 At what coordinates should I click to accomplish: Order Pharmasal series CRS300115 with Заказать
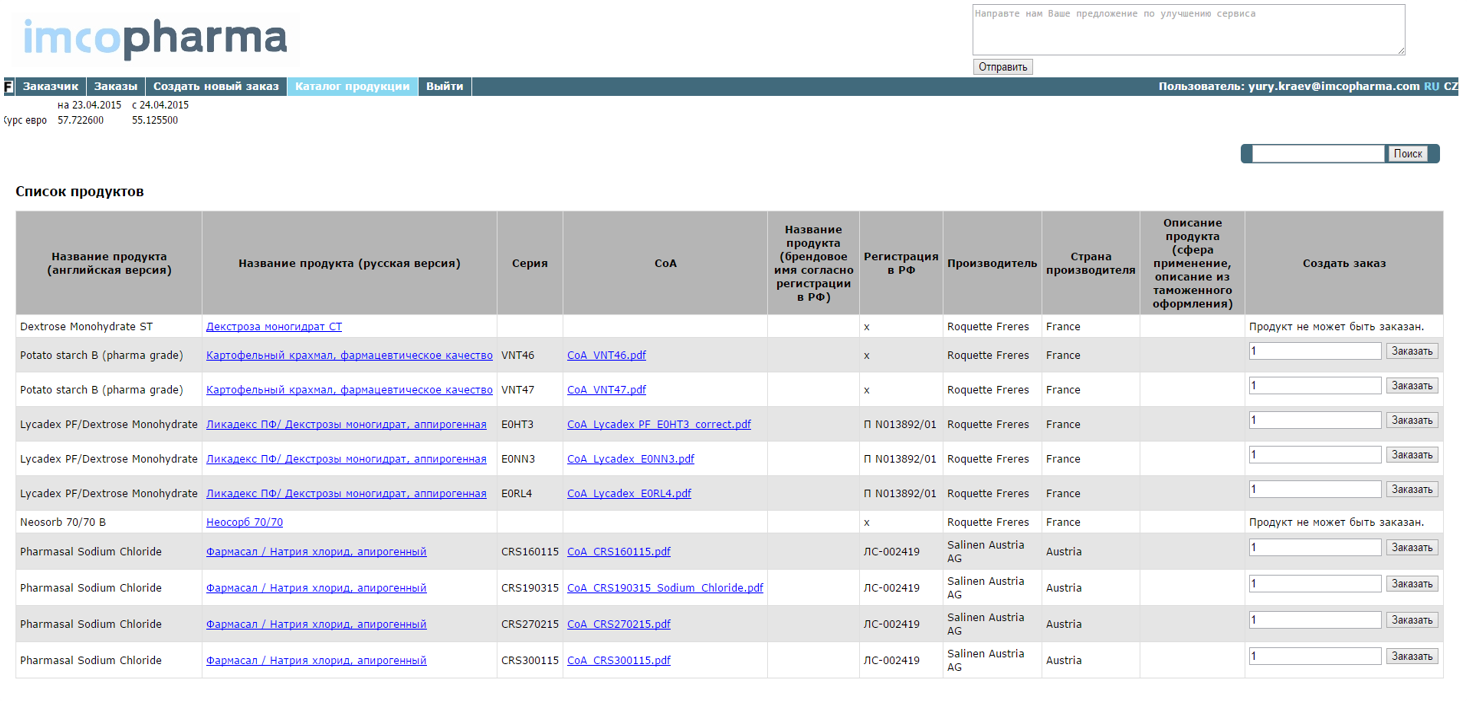pos(1411,657)
